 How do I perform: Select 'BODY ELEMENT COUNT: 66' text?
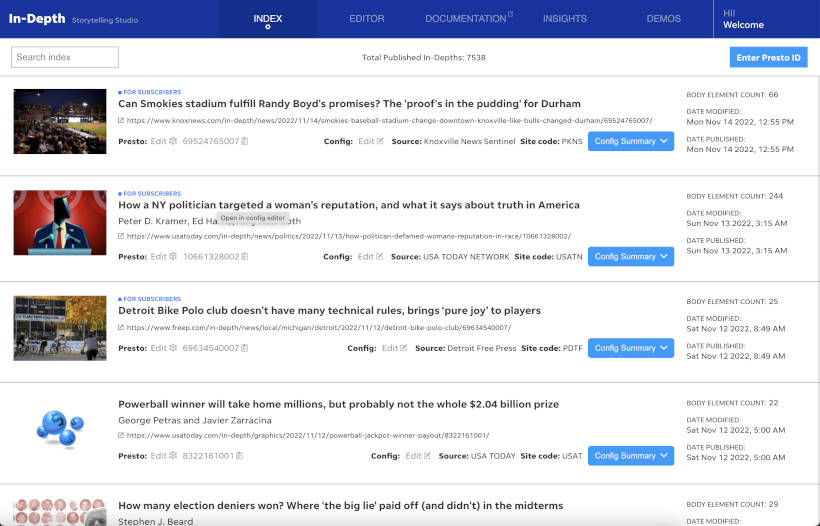[732, 95]
